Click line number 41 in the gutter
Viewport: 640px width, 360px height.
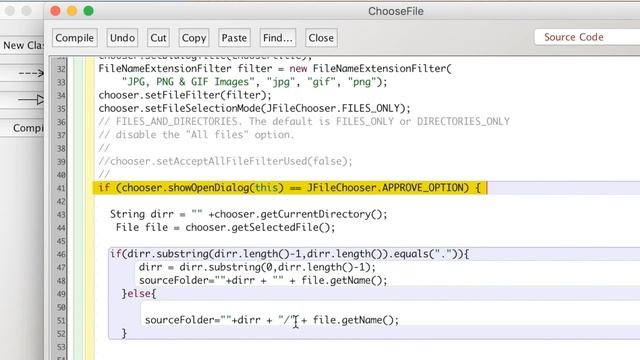pos(61,188)
